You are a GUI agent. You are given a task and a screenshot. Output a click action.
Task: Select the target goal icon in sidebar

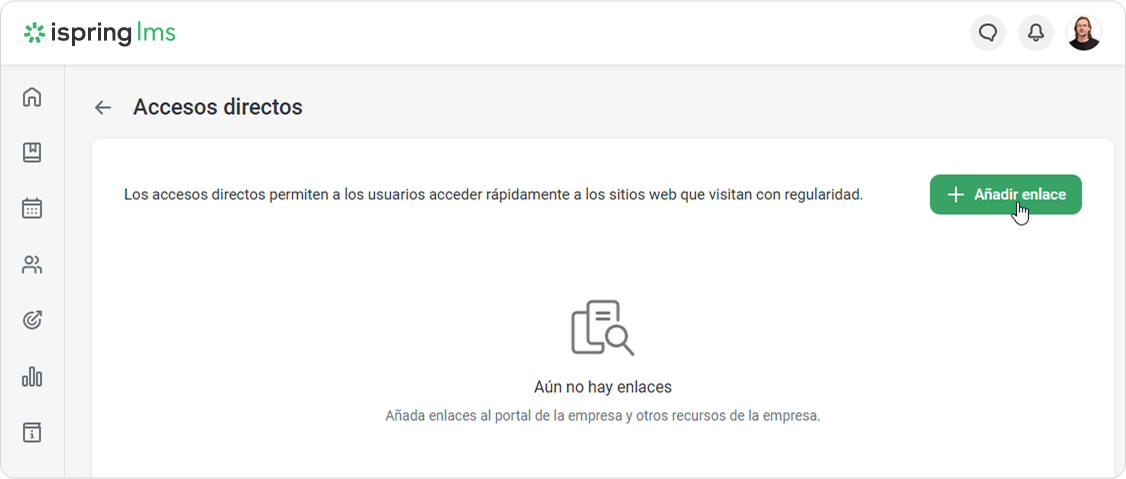point(32,321)
